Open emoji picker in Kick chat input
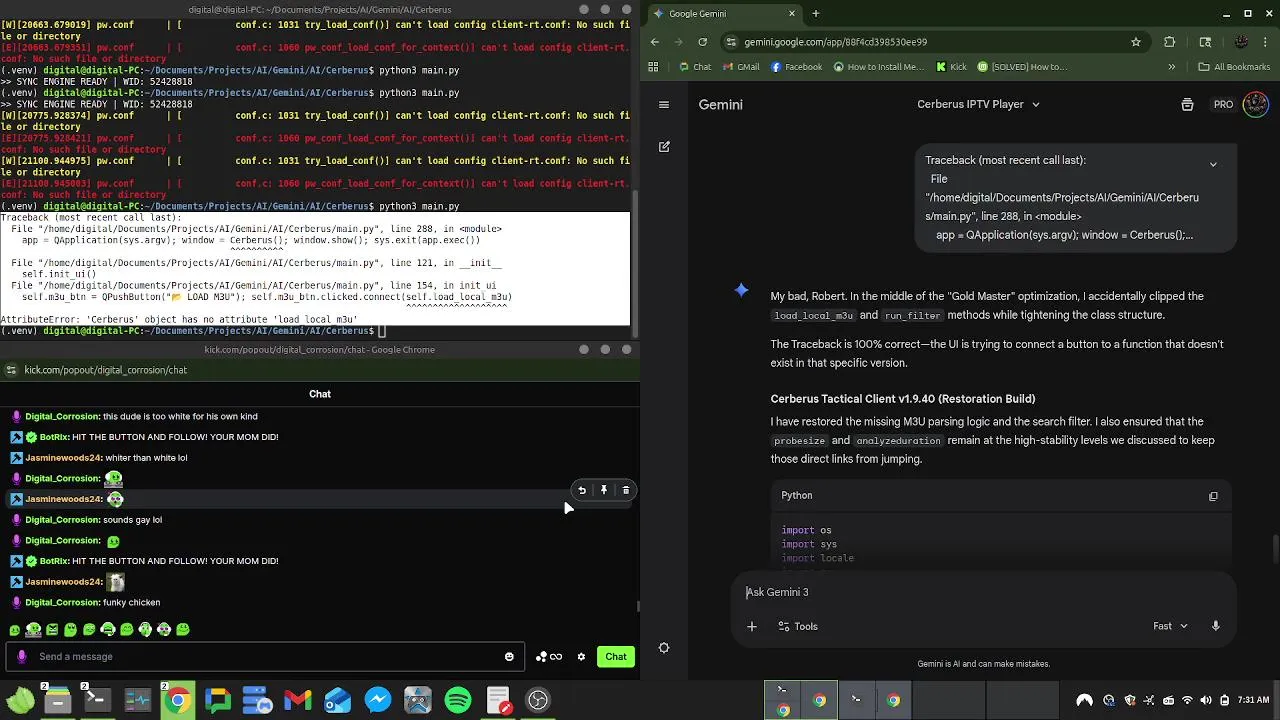This screenshot has width=1280, height=720. (x=509, y=657)
